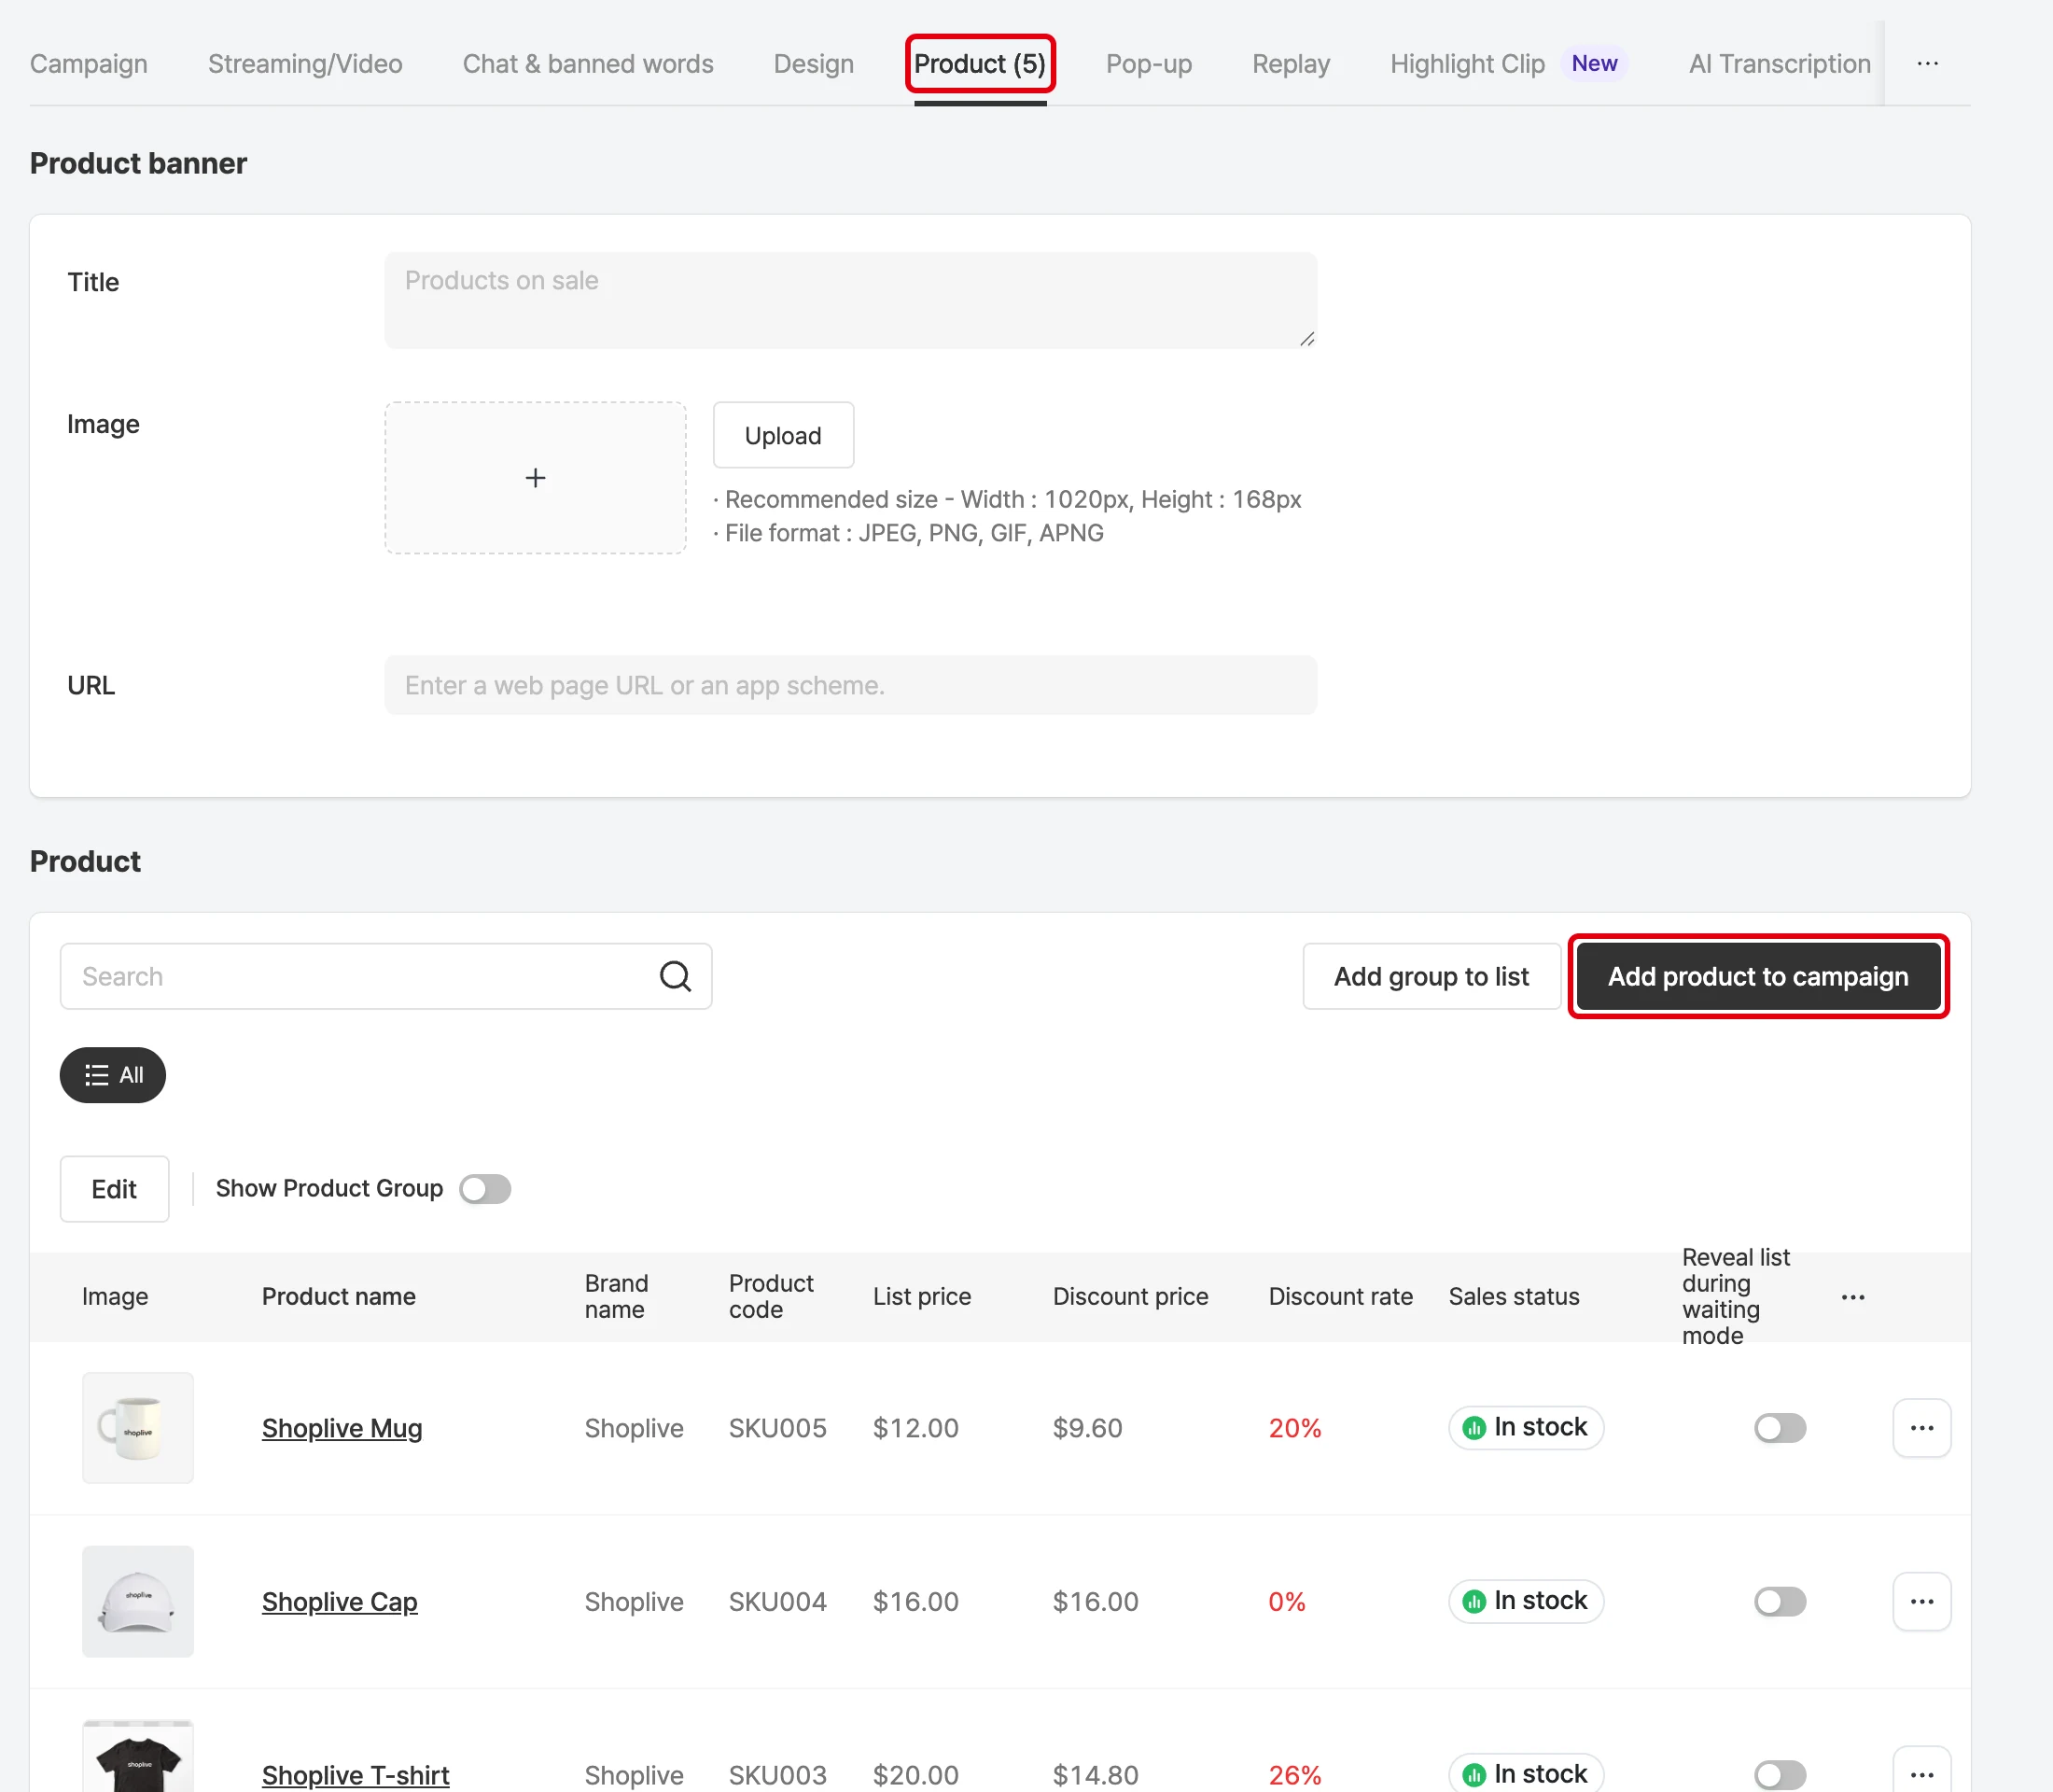Screen dimensions: 2053x1792
Task: Click Add product to campaign button
Action: [1758, 976]
